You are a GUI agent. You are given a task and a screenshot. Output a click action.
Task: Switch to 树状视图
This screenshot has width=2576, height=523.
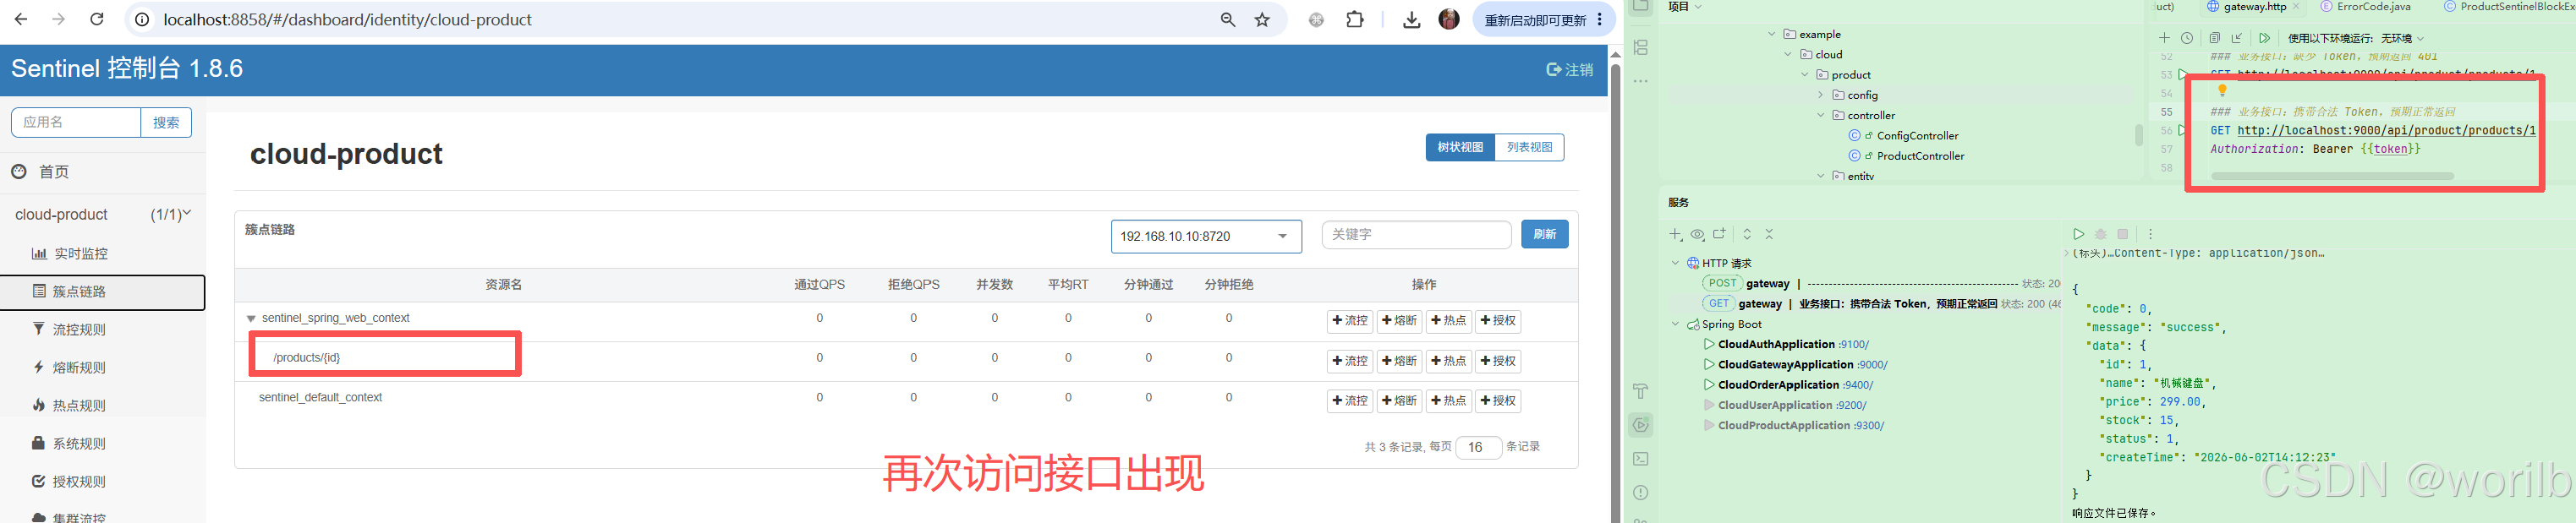tap(1460, 147)
